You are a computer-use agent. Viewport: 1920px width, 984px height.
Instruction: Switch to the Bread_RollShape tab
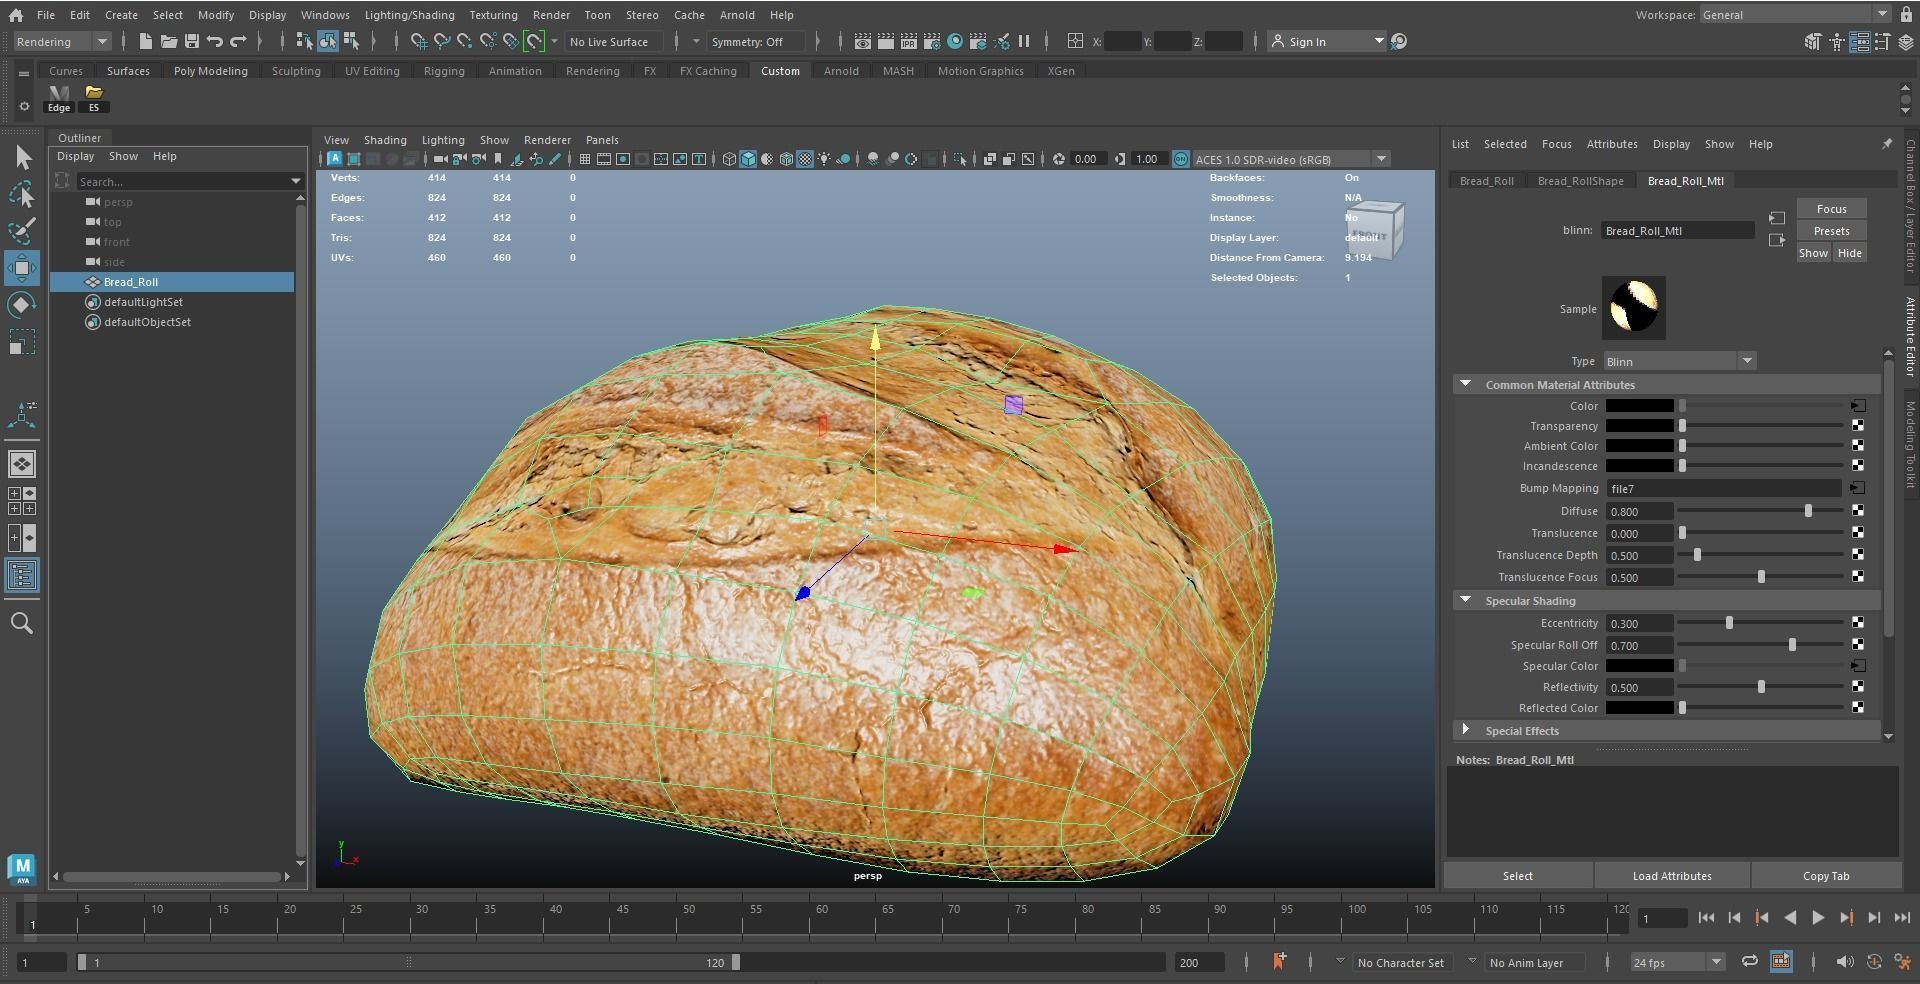[1580, 181]
